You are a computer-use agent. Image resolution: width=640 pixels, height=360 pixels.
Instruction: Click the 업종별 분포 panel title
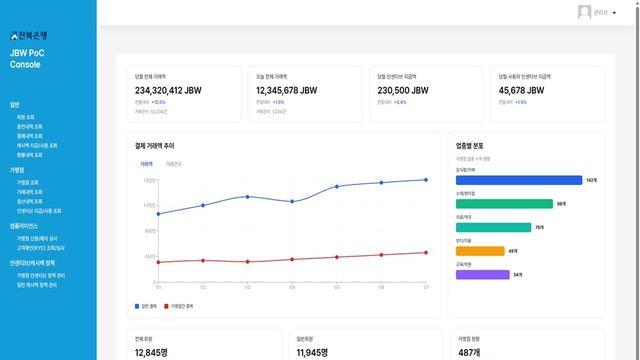point(469,146)
